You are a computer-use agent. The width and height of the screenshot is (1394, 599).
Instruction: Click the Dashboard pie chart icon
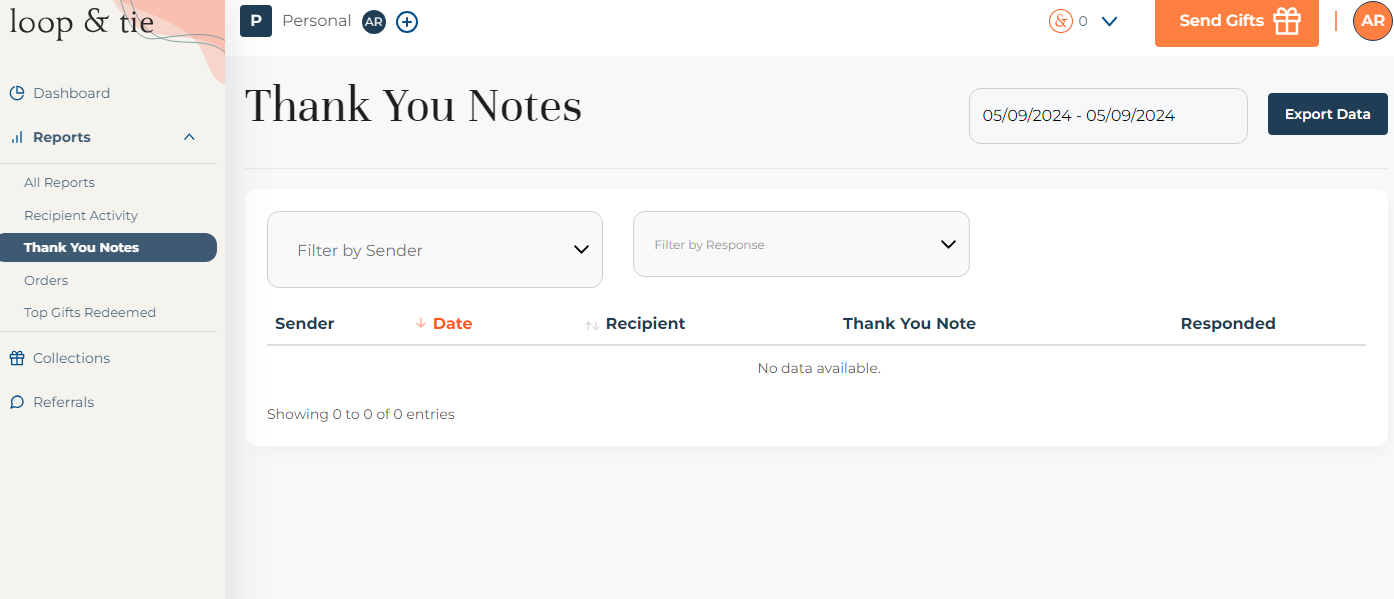[17, 93]
